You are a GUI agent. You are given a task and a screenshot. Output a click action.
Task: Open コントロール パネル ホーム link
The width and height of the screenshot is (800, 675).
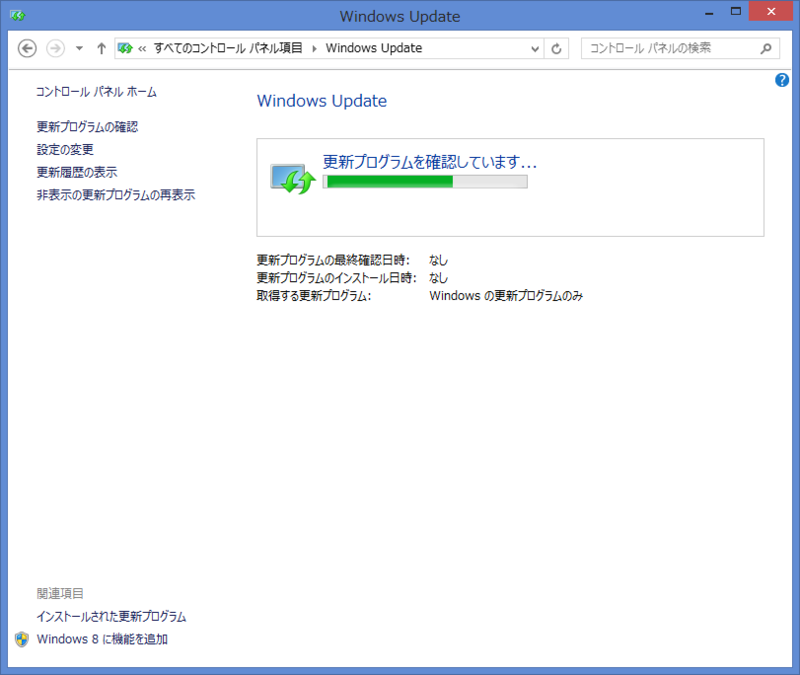tap(96, 92)
